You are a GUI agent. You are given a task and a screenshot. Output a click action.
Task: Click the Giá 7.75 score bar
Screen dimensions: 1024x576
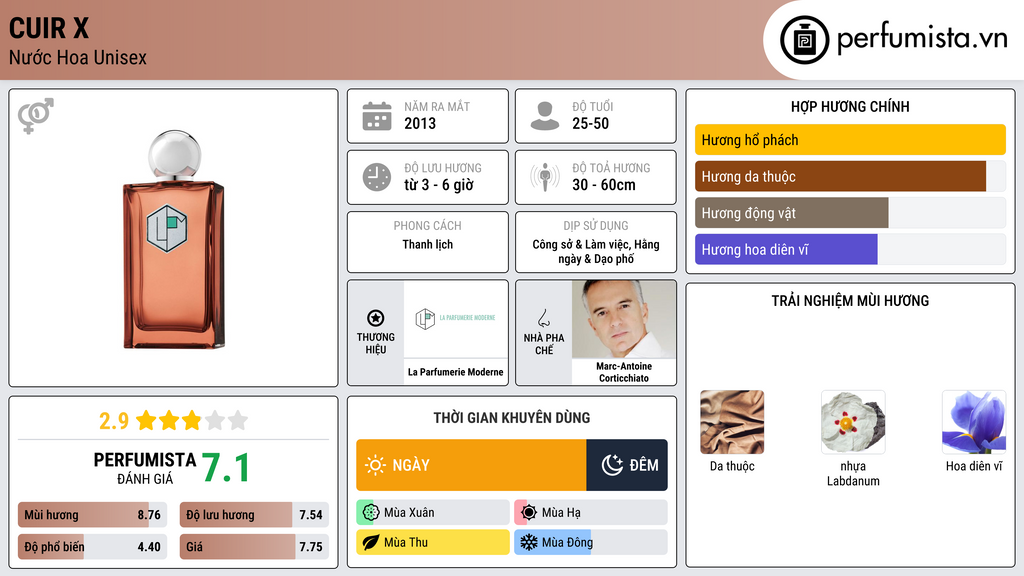(x=254, y=547)
